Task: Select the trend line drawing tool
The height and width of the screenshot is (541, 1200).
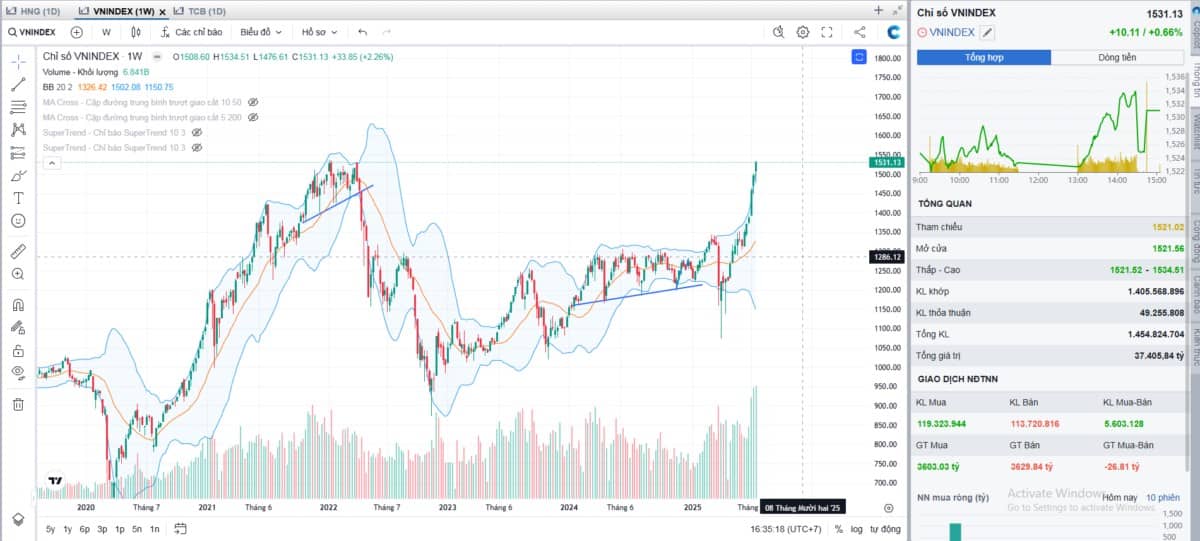Action: [x=18, y=84]
